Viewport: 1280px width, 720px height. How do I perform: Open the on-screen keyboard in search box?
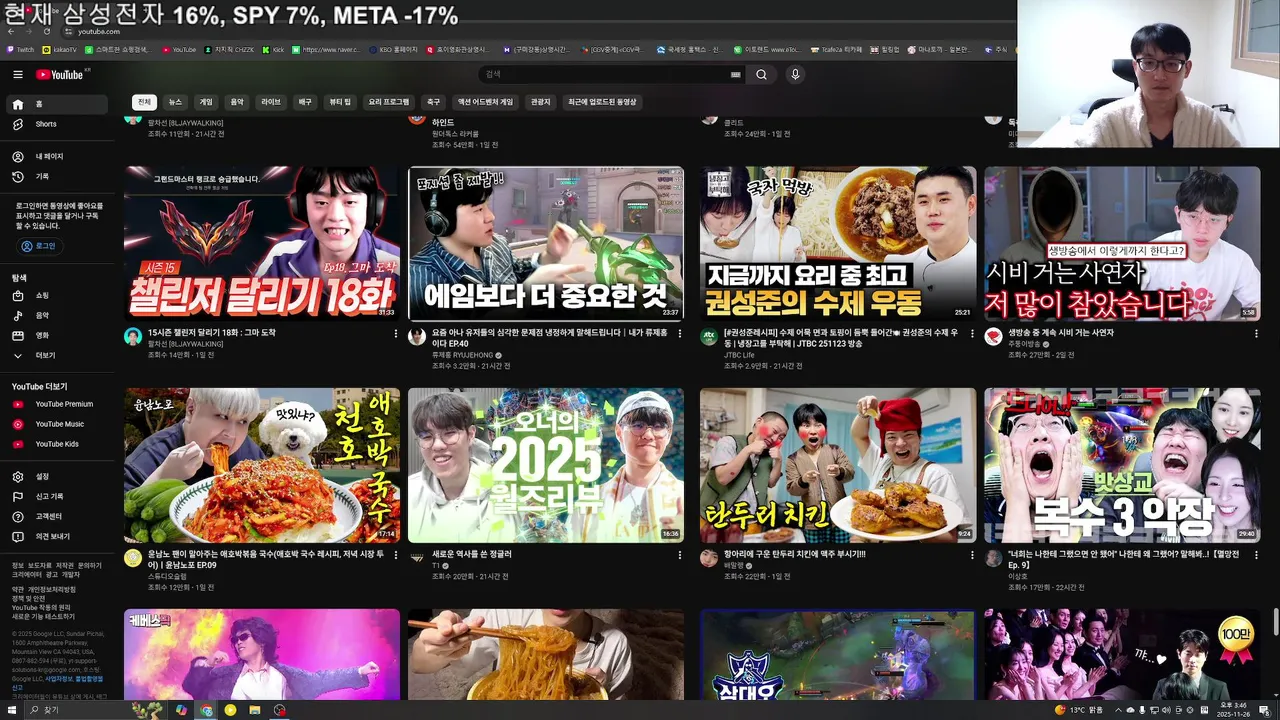click(x=736, y=75)
